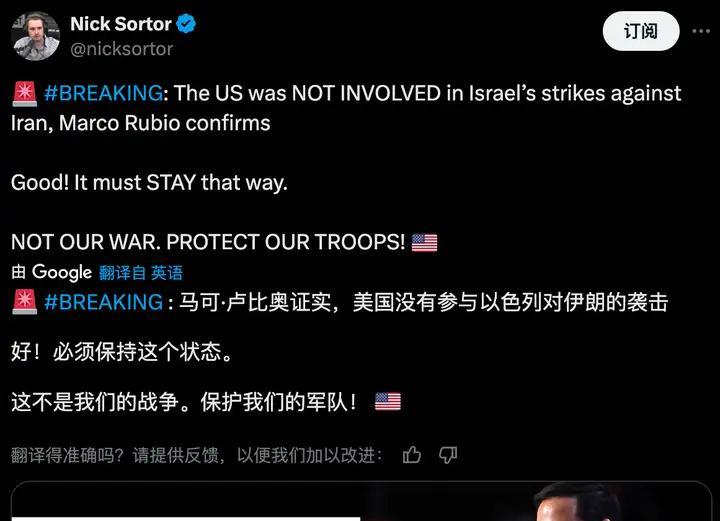Open Nick Sortor's profile picture
The height and width of the screenshot is (521, 720).
[x=35, y=36]
